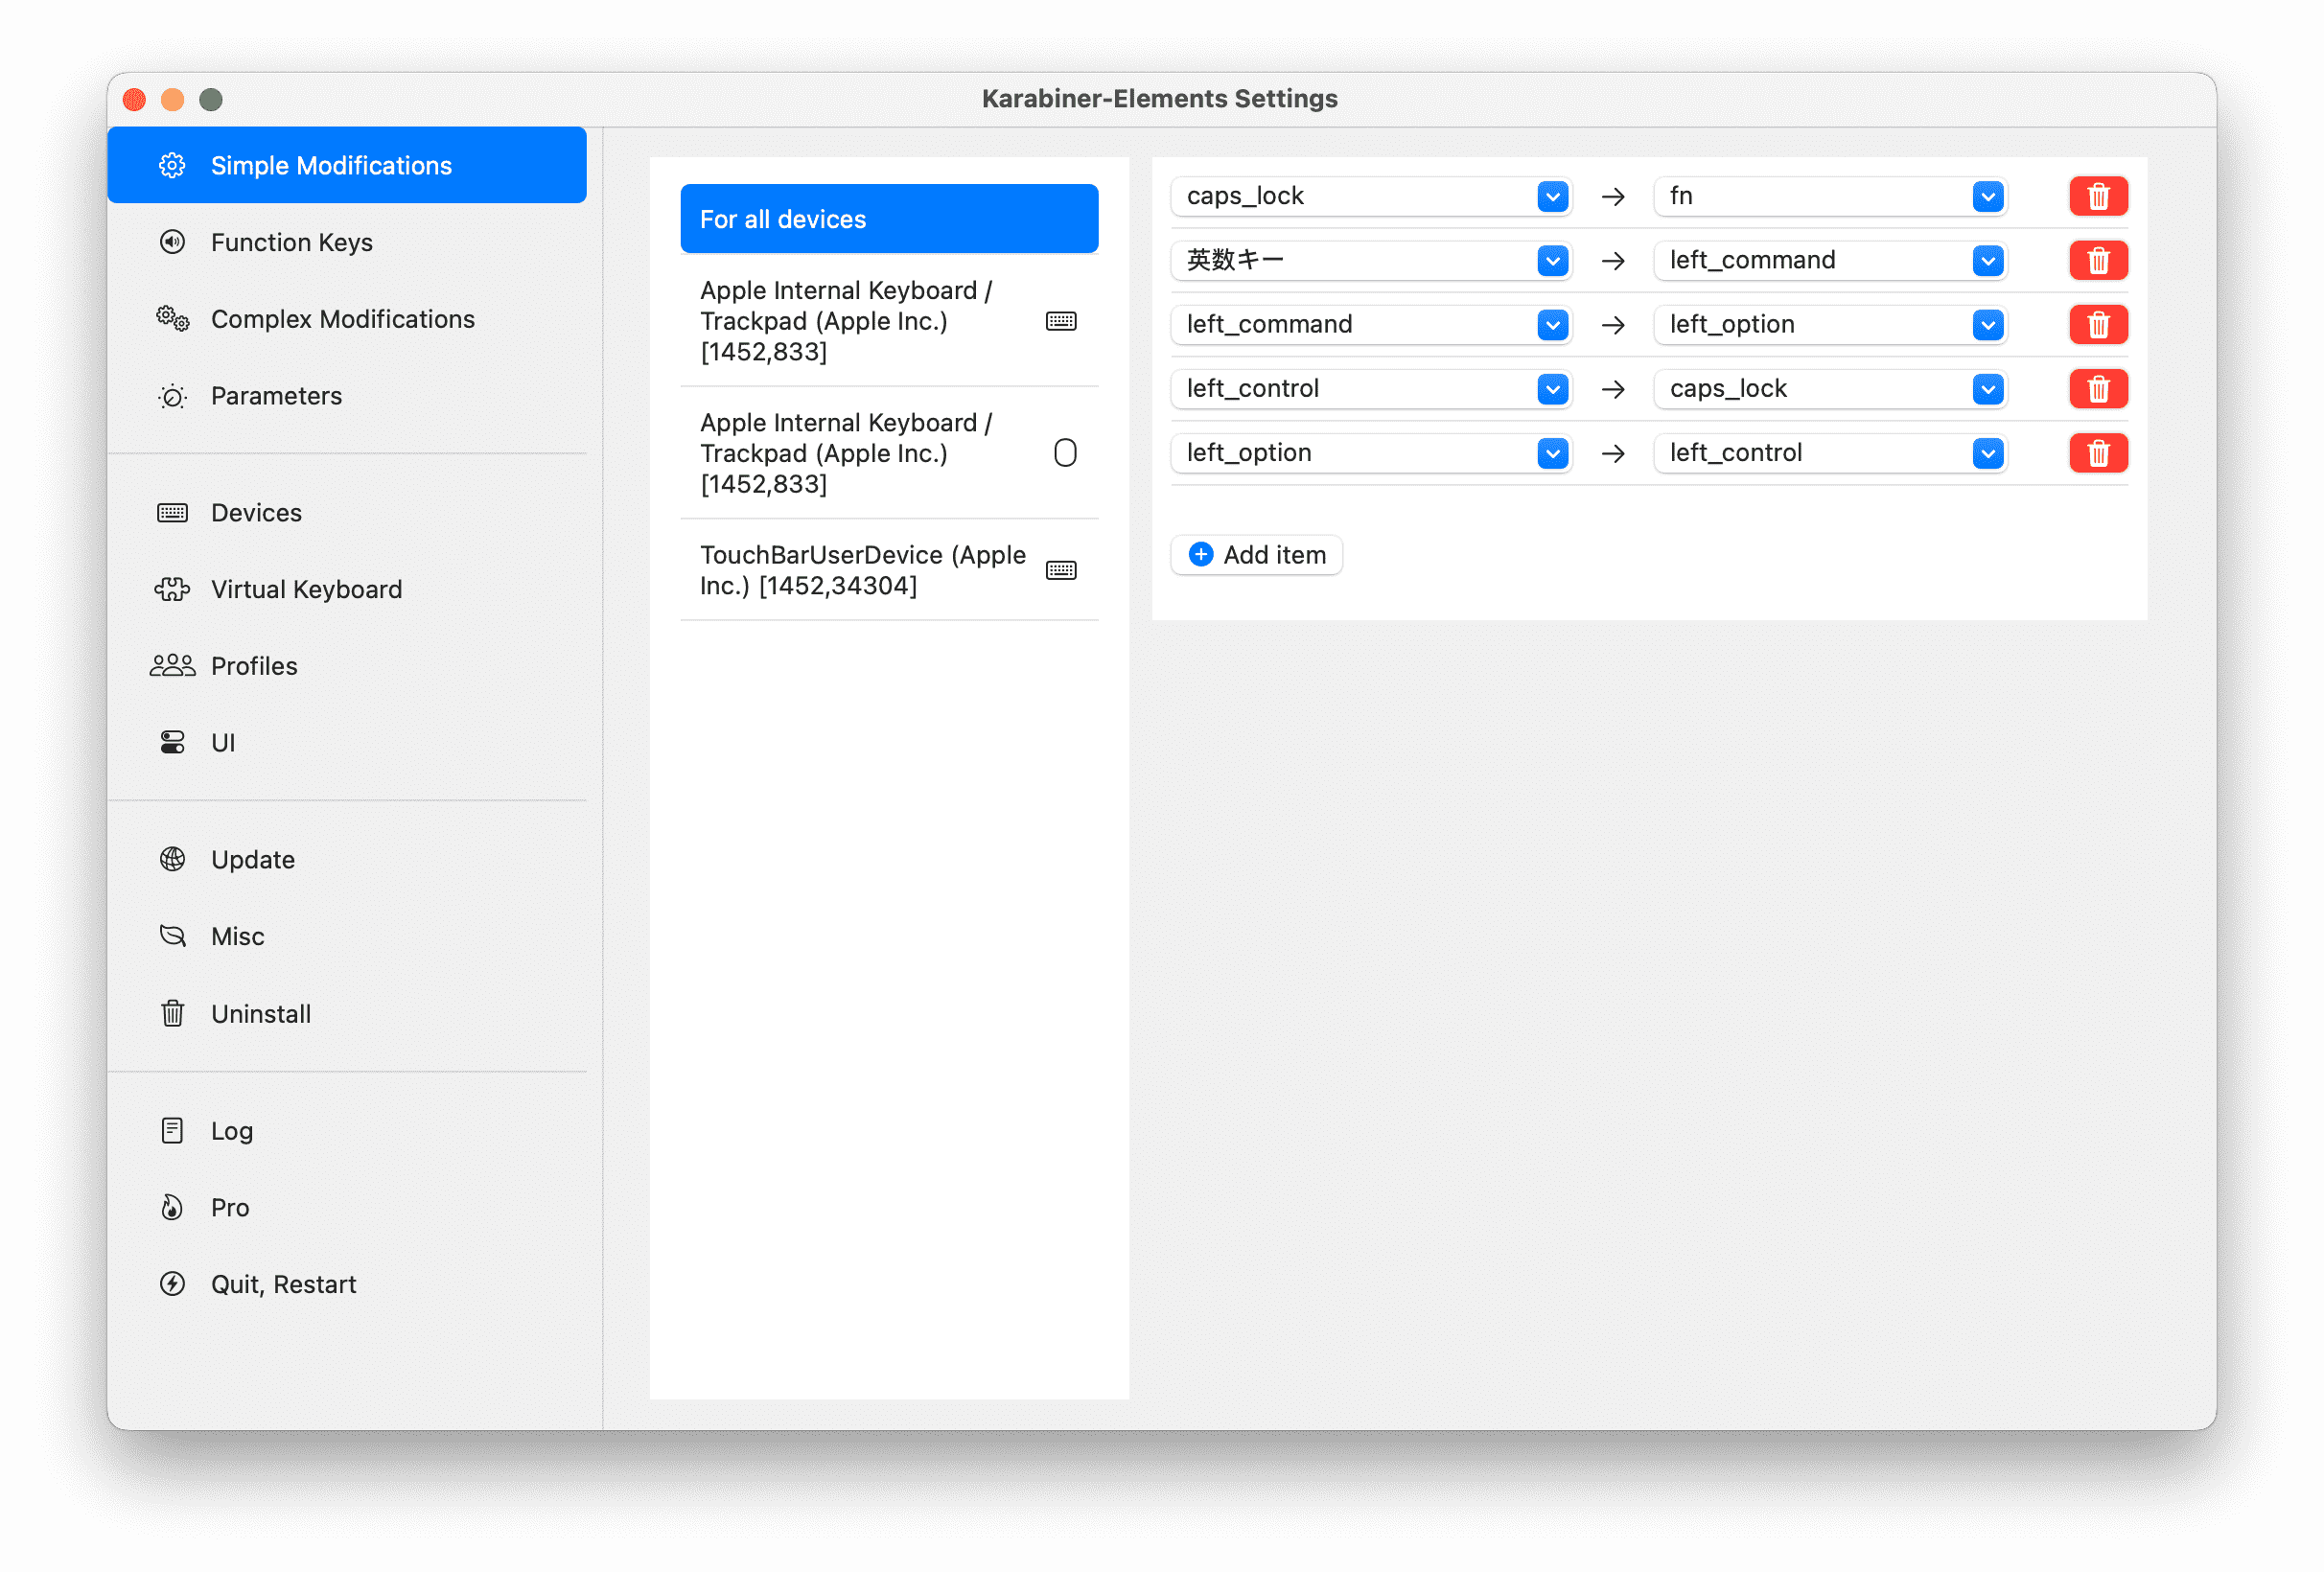This screenshot has width=2324, height=1572.
Task: Click keyboard icon beside TouchBarUserDevice
Action: click(1061, 570)
